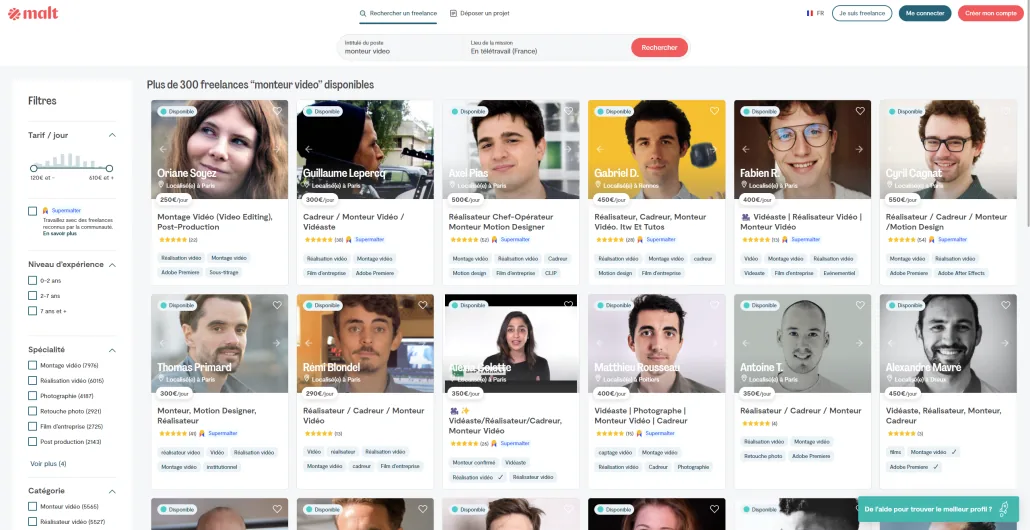
Task: Open Déposer un projet tab
Action: click(x=480, y=13)
